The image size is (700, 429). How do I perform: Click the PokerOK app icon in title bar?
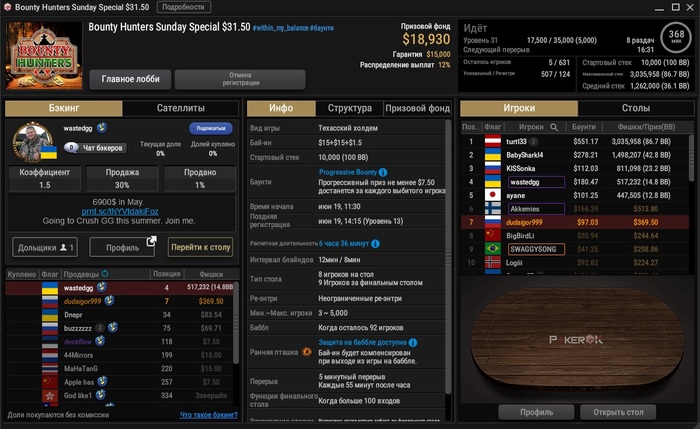(7, 7)
